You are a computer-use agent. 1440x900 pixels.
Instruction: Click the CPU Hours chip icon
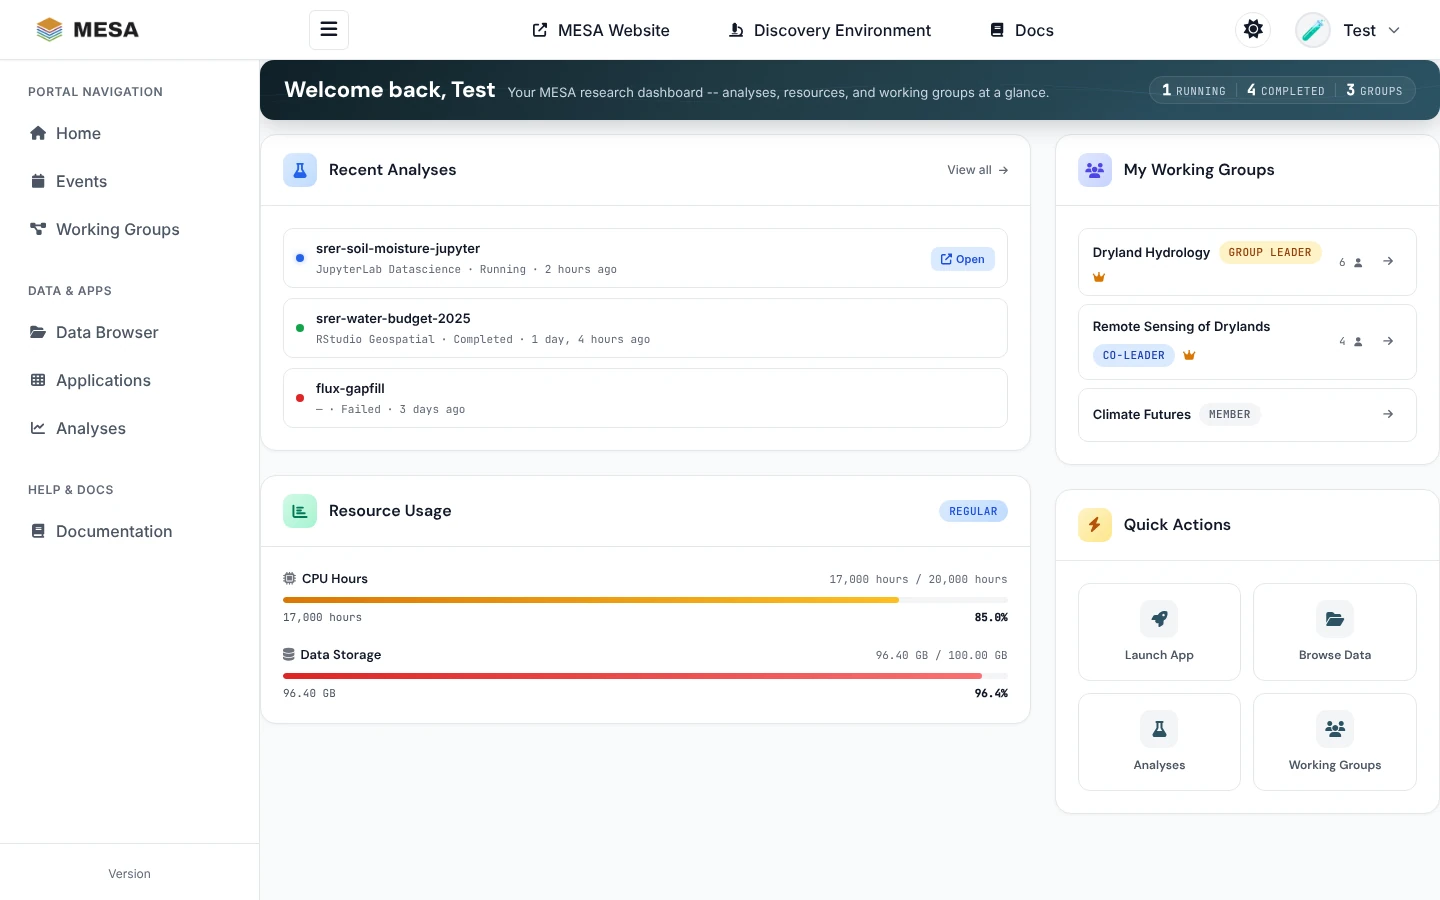(289, 578)
